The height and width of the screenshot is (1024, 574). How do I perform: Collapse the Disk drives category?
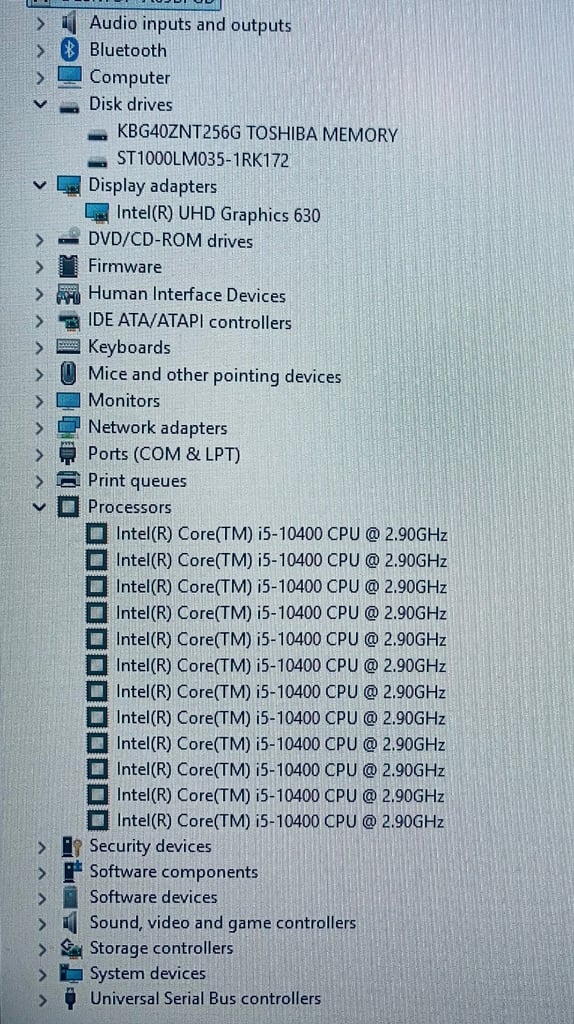point(40,104)
